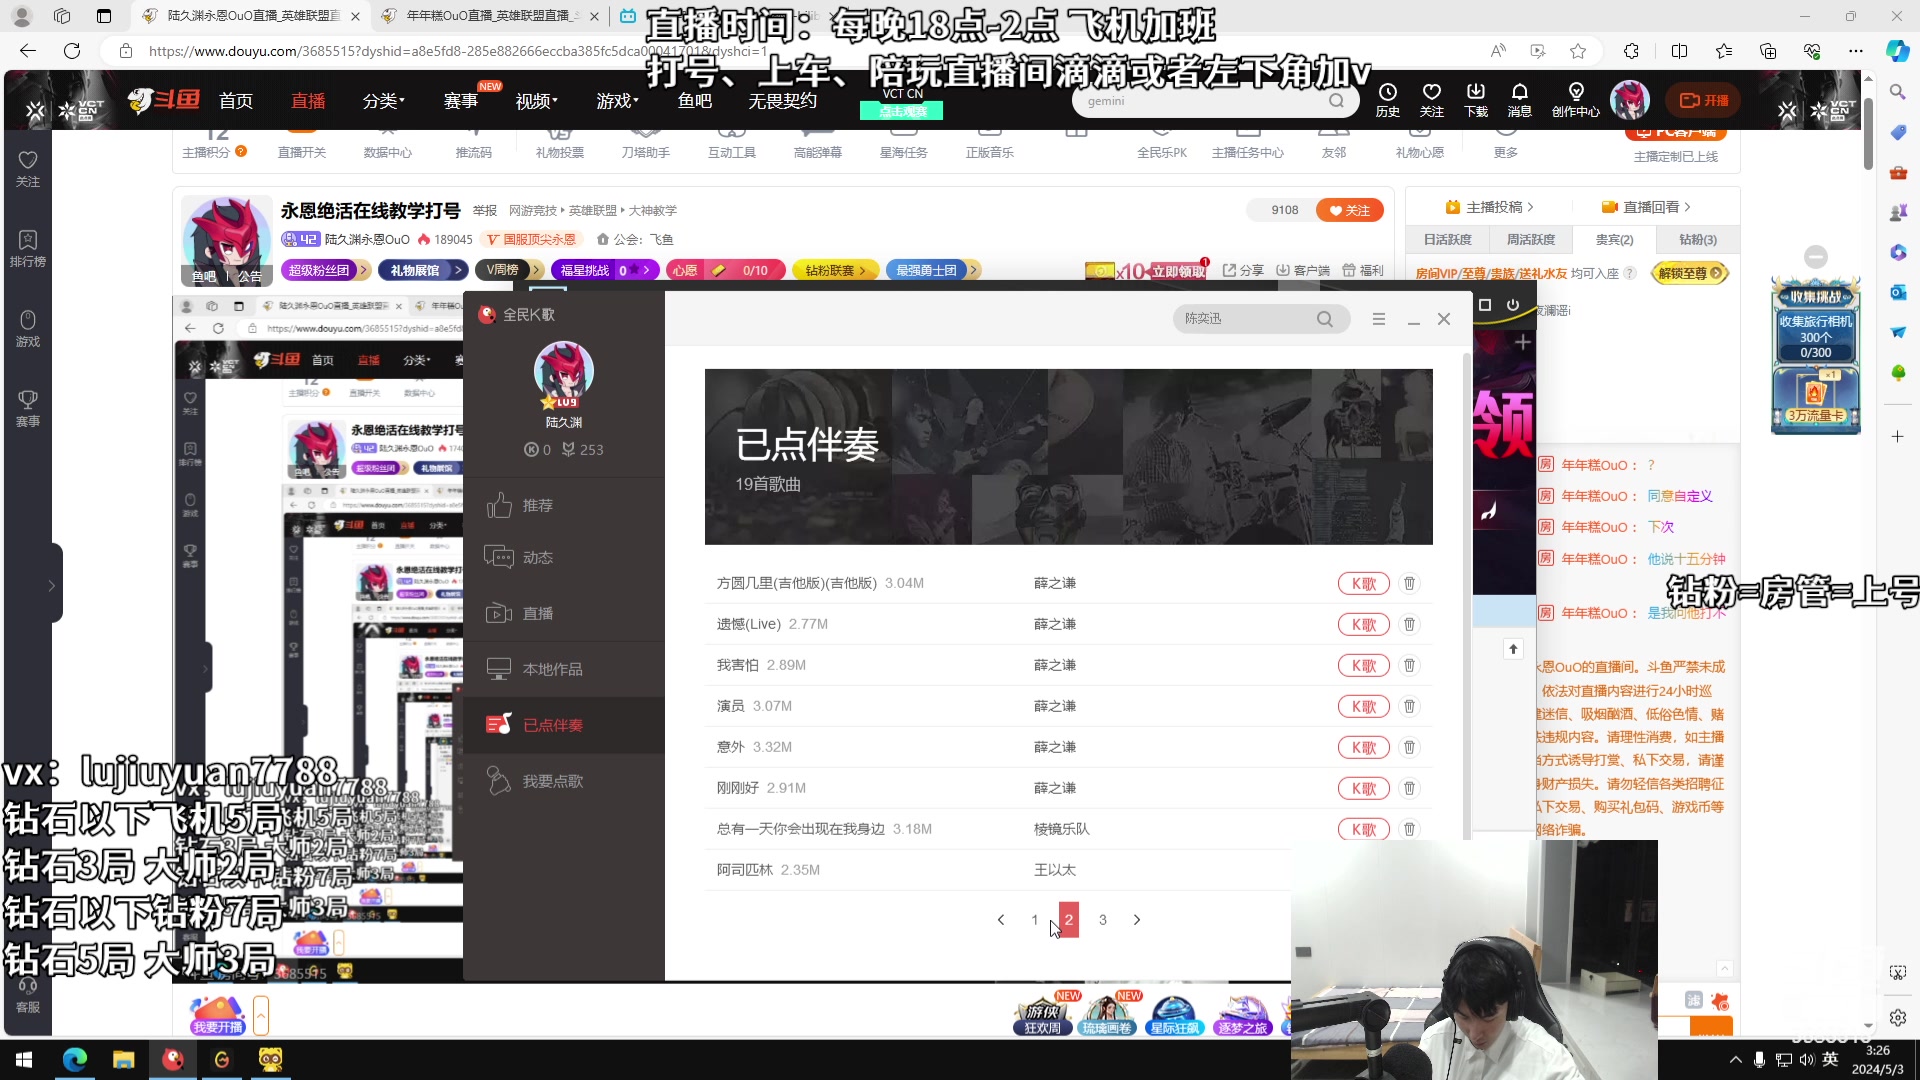
Task: Click the Douyu logo in site header
Action: (x=165, y=100)
